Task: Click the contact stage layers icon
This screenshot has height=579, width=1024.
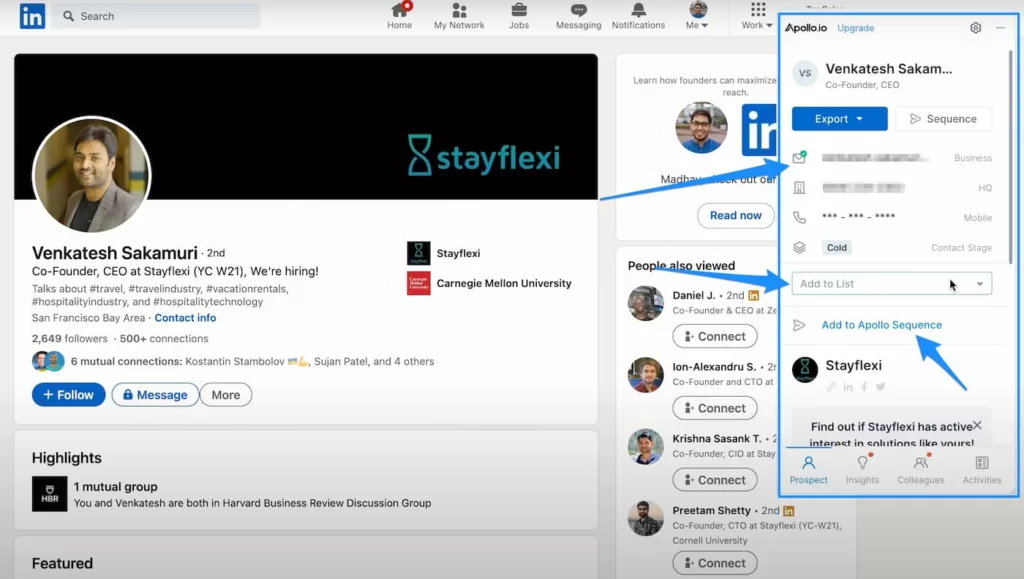Action: 799,247
